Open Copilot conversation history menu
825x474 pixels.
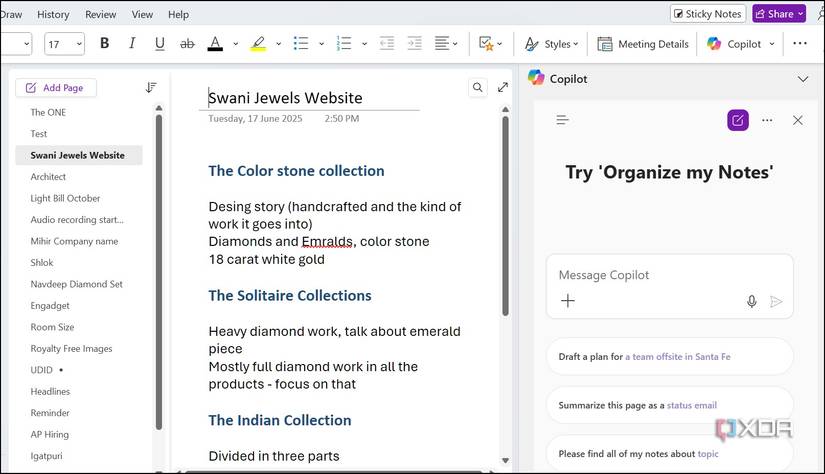(562, 120)
